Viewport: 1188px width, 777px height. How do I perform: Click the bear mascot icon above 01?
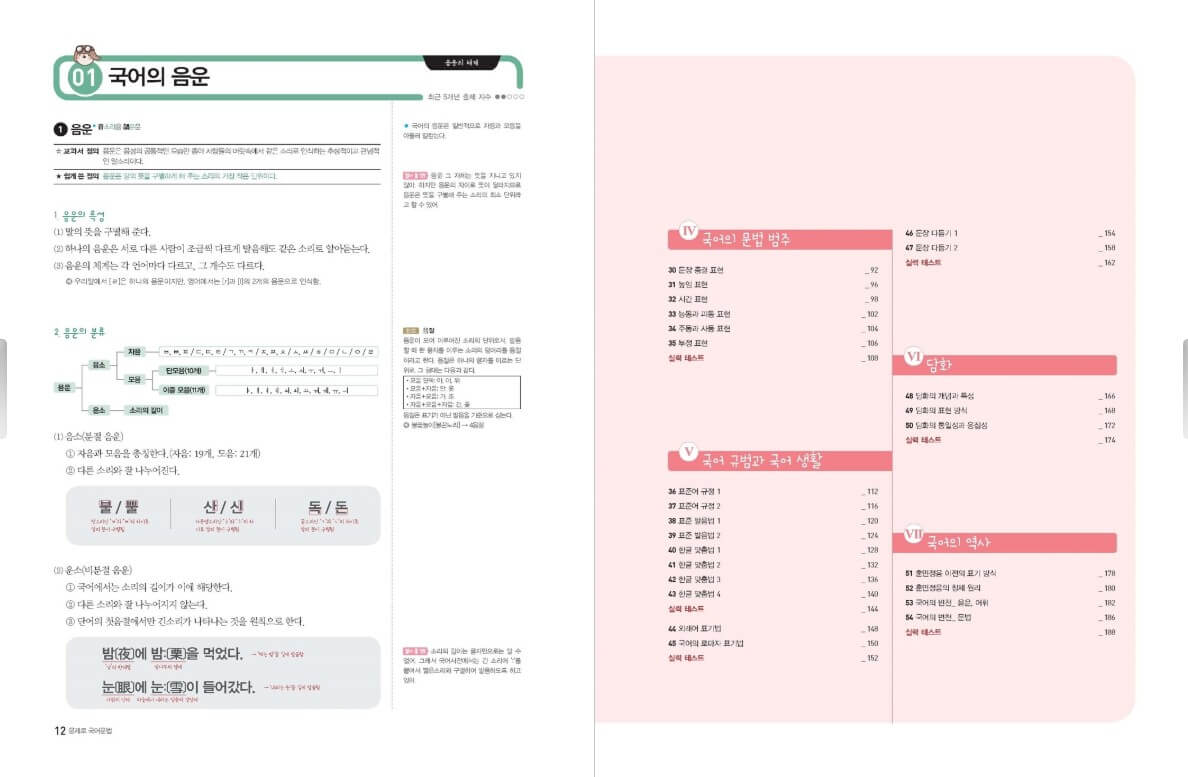tap(86, 54)
